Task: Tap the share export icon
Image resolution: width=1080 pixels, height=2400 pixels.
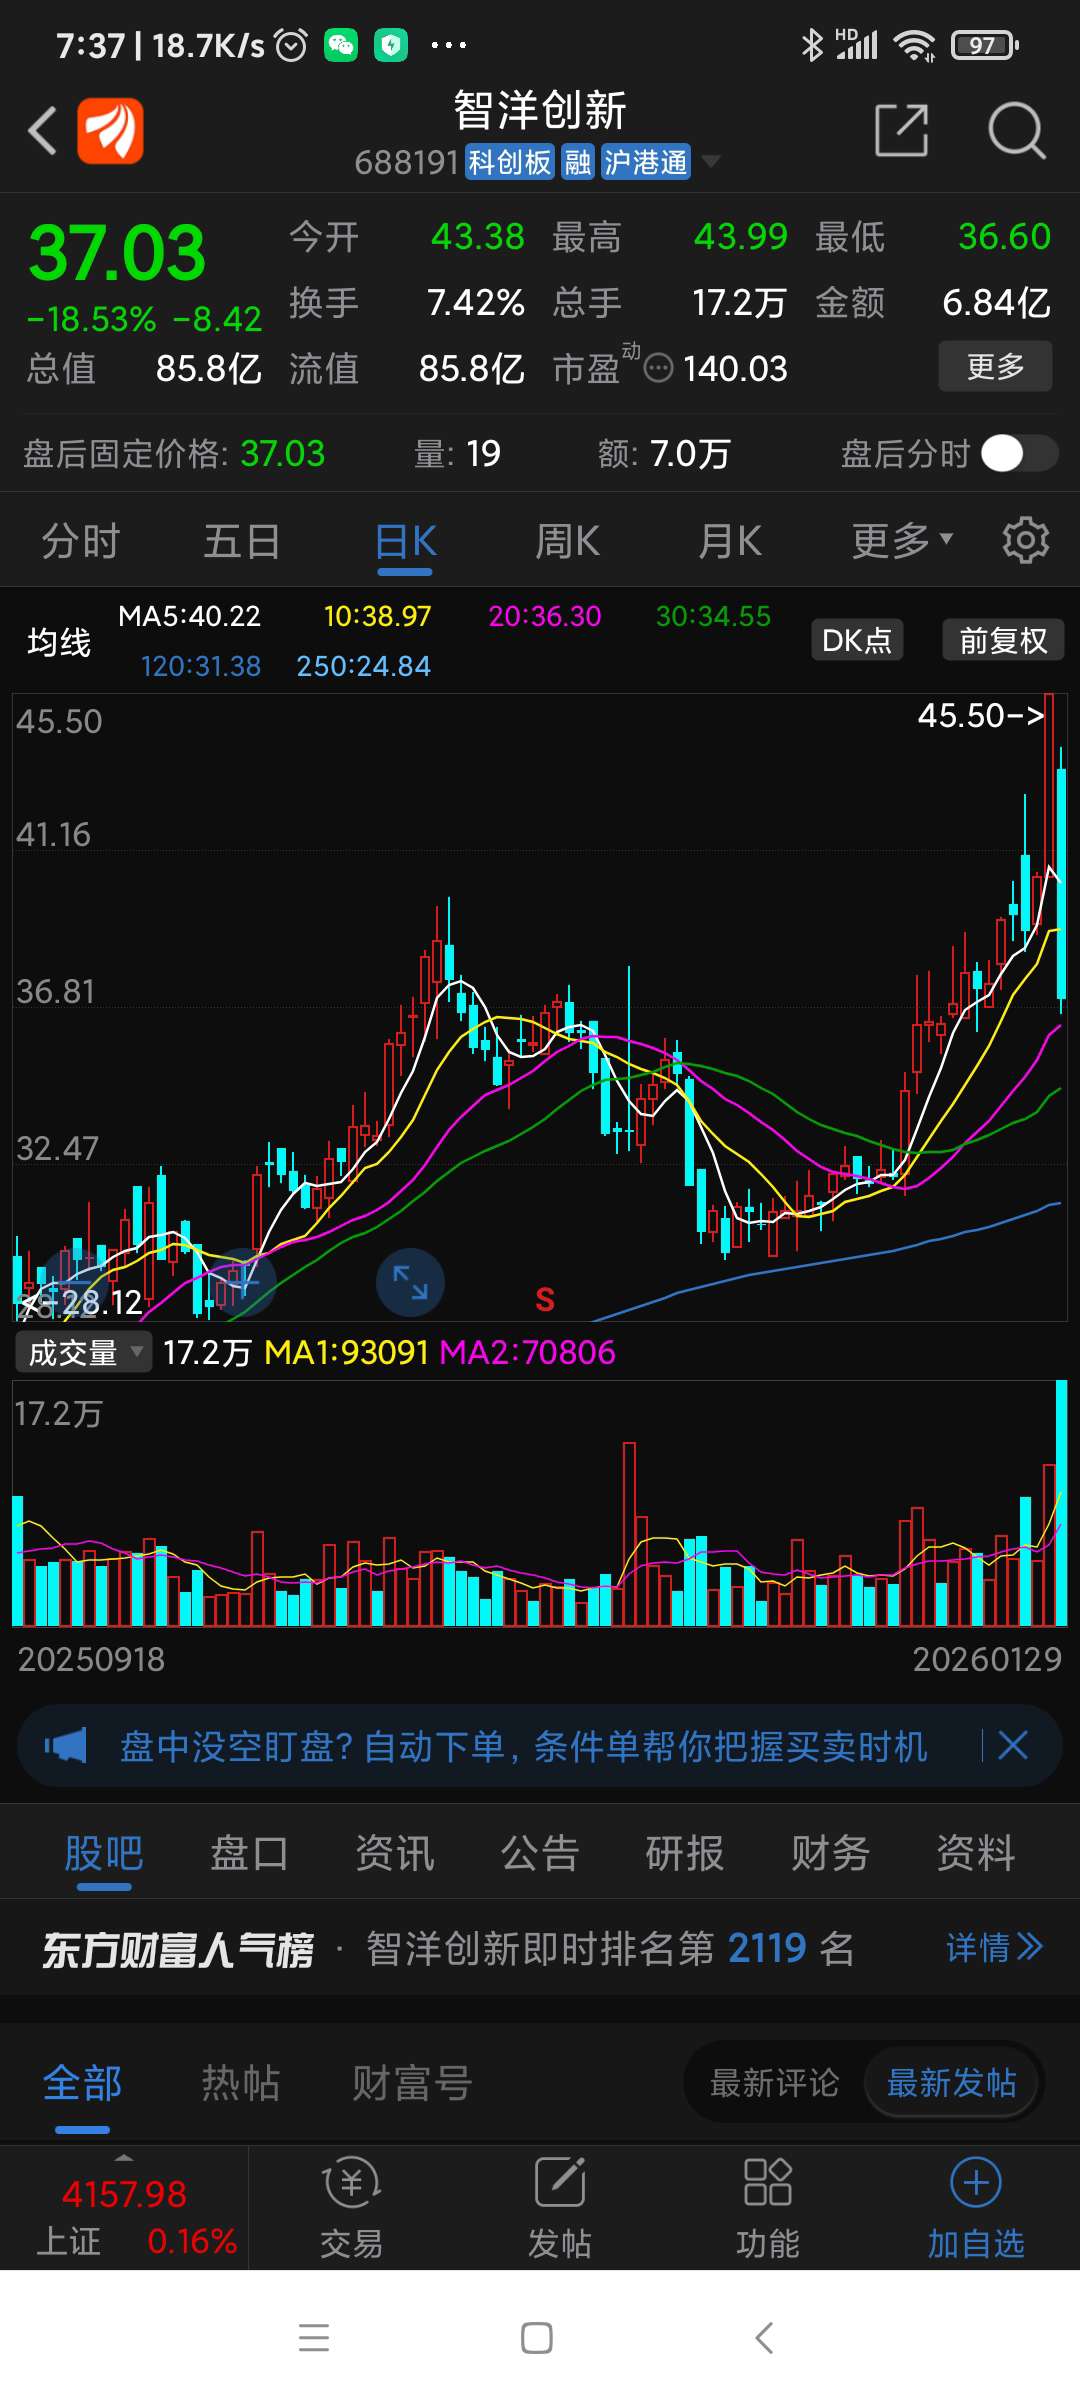Action: [901, 130]
